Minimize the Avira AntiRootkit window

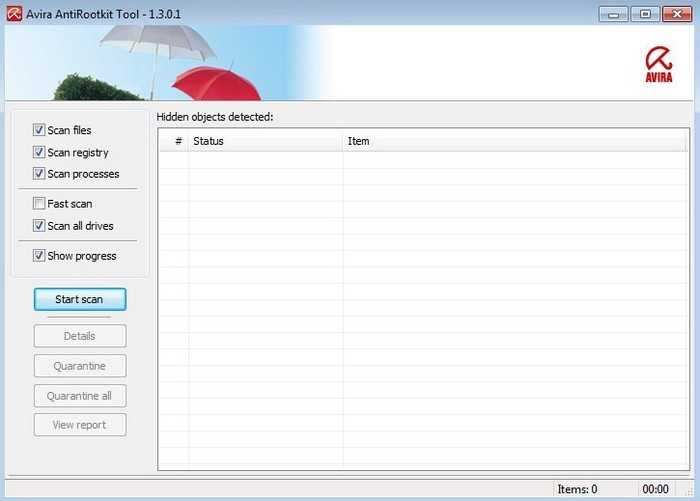coord(613,14)
